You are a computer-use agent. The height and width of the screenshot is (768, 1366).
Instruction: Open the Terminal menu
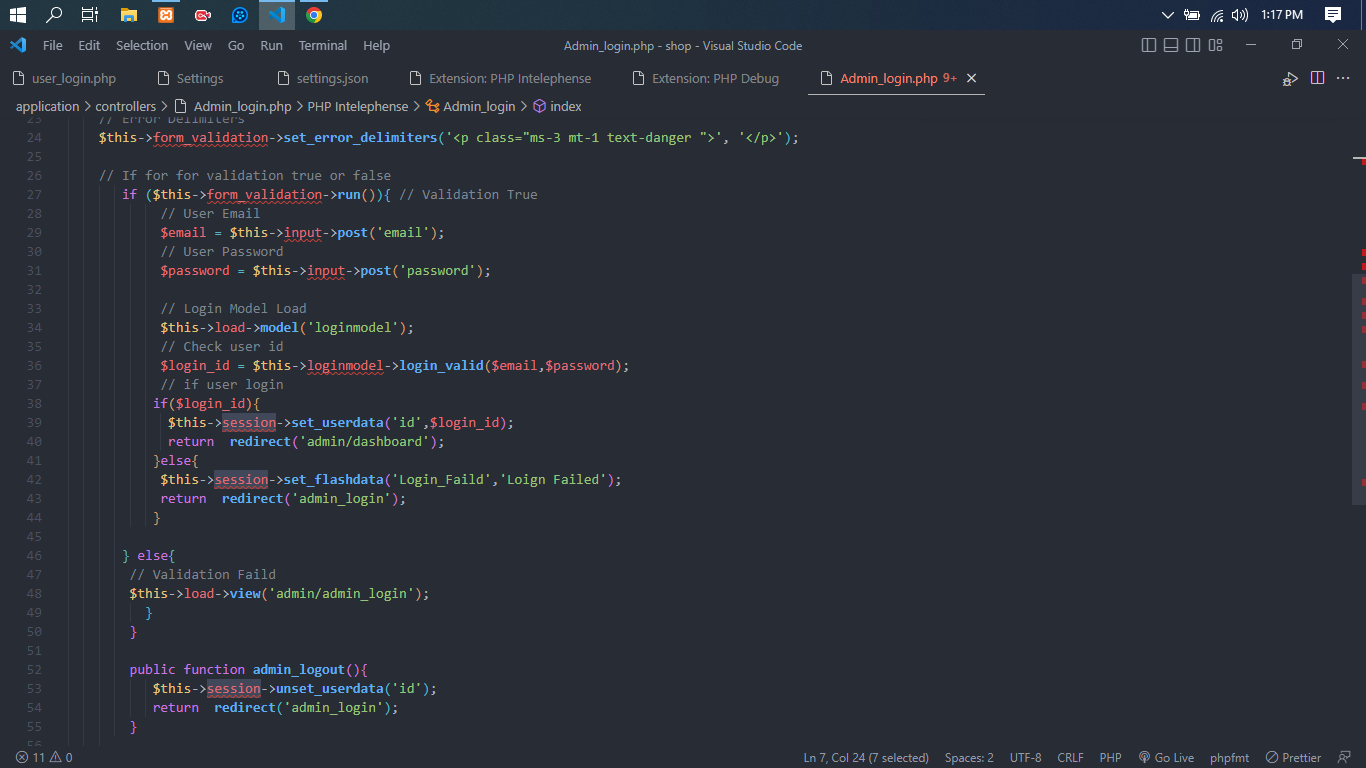tap(322, 45)
